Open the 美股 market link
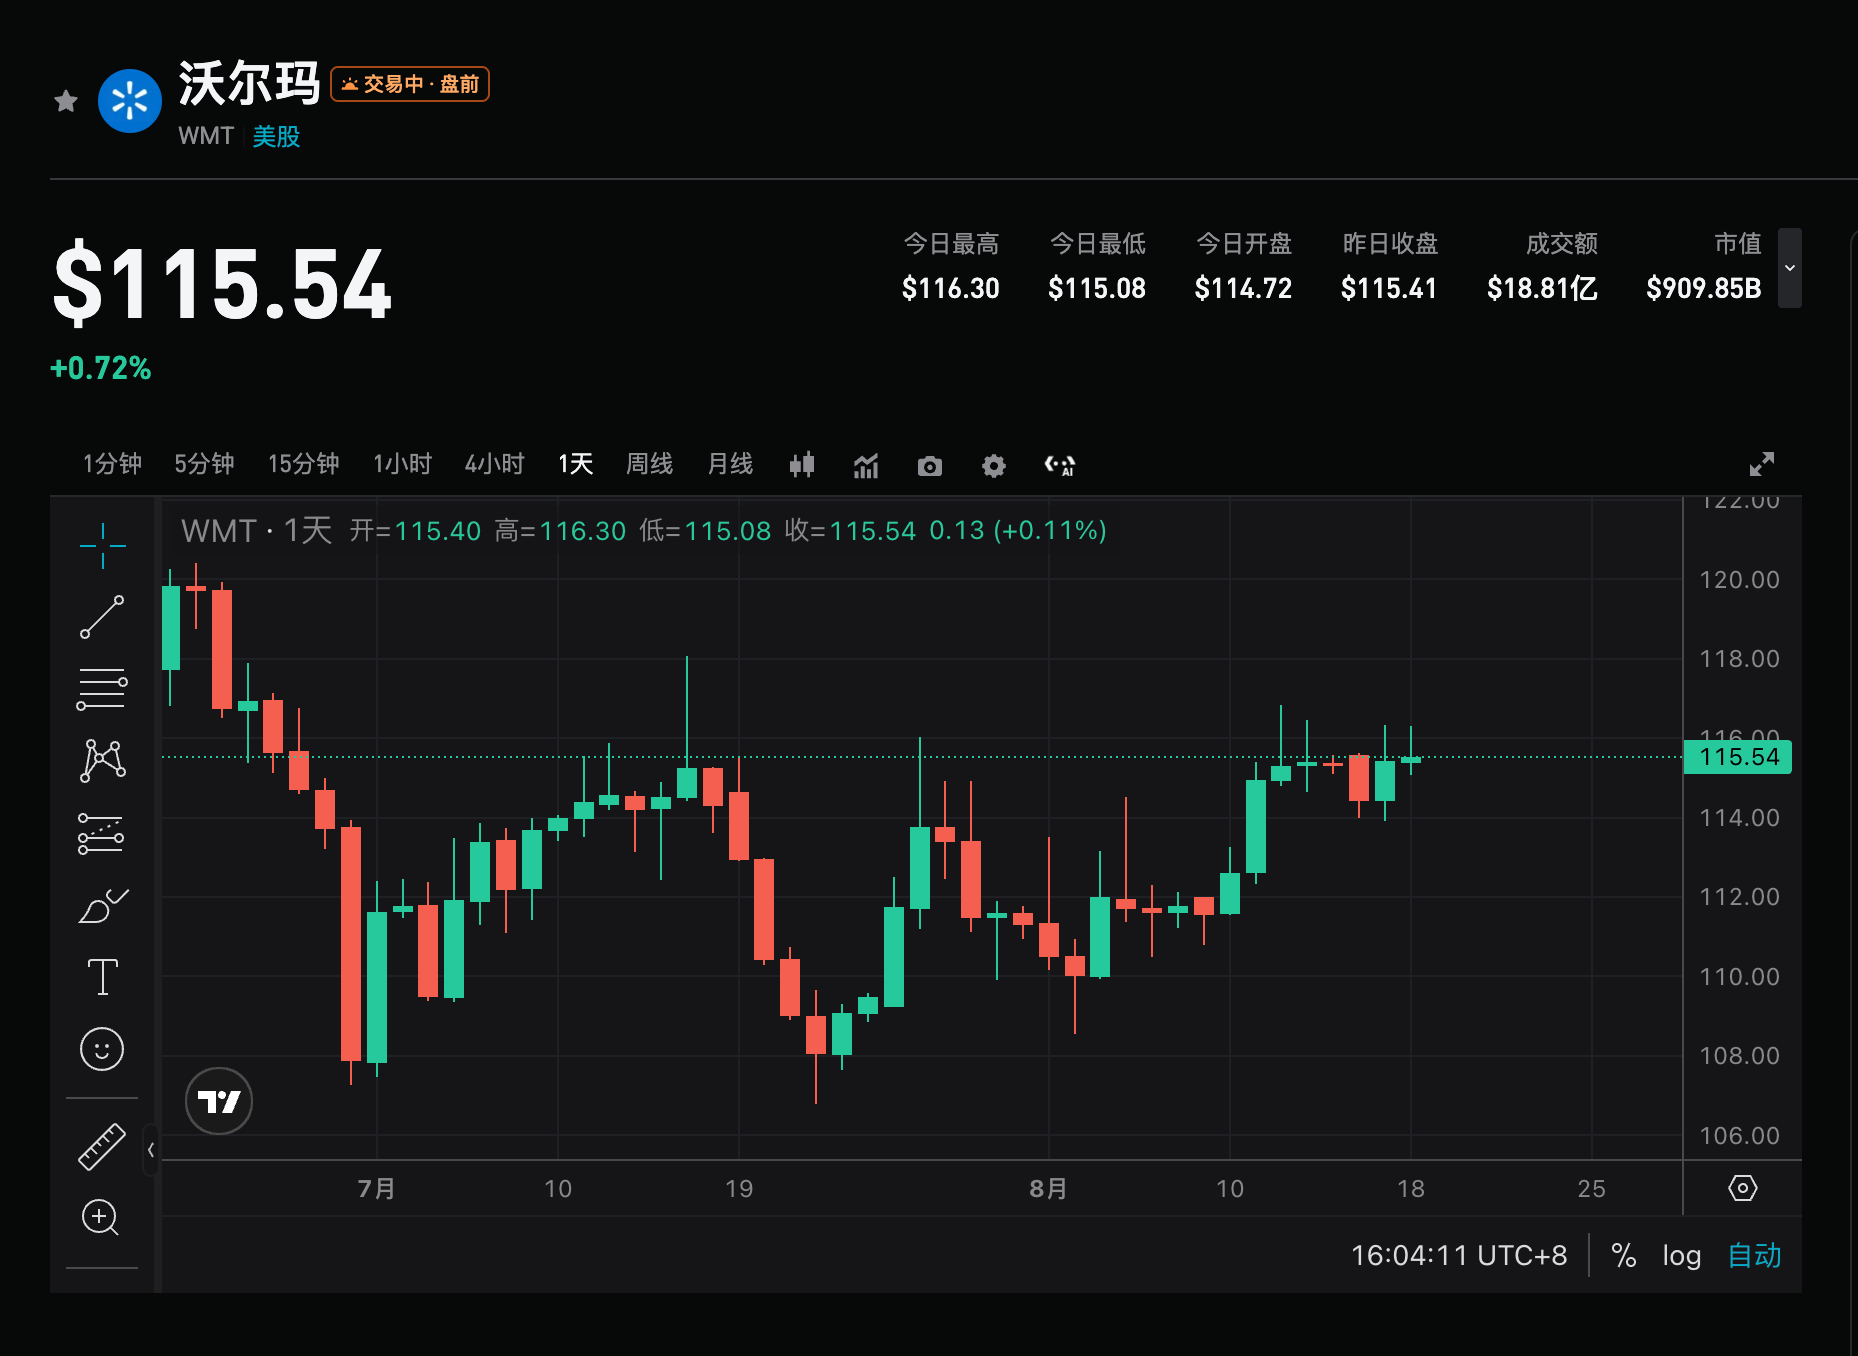 pyautogui.click(x=276, y=136)
